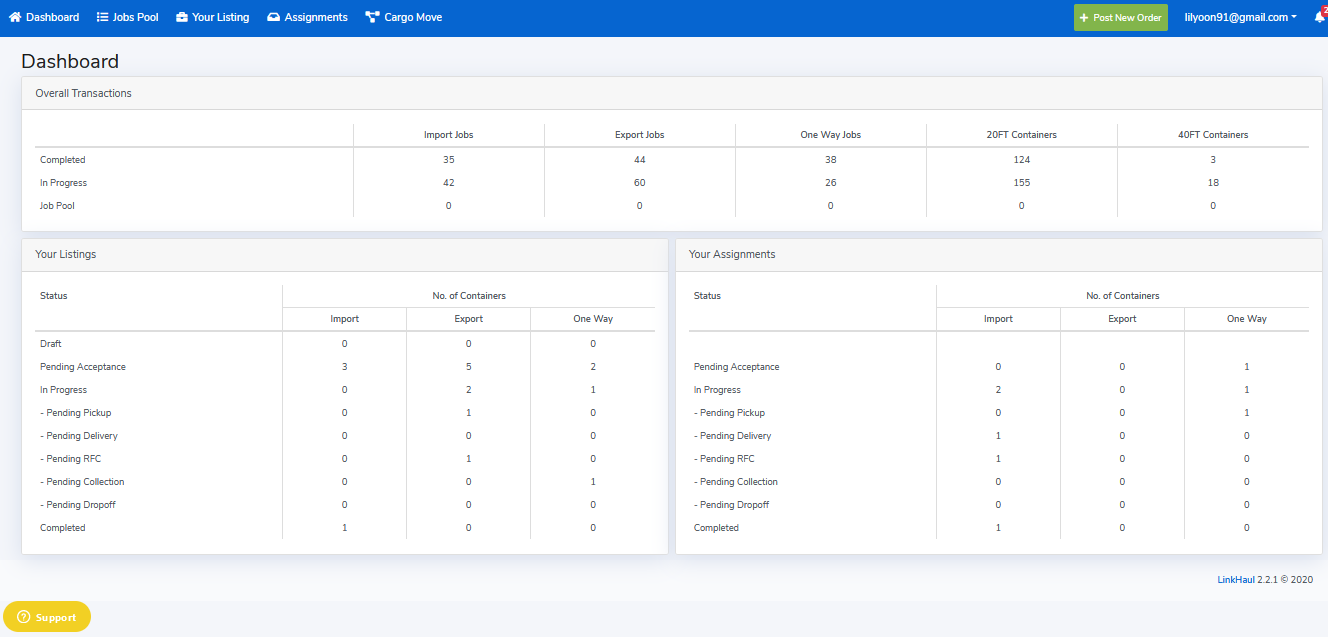1328x637 pixels.
Task: Click the plus icon on Post New Order
Action: point(1084,18)
